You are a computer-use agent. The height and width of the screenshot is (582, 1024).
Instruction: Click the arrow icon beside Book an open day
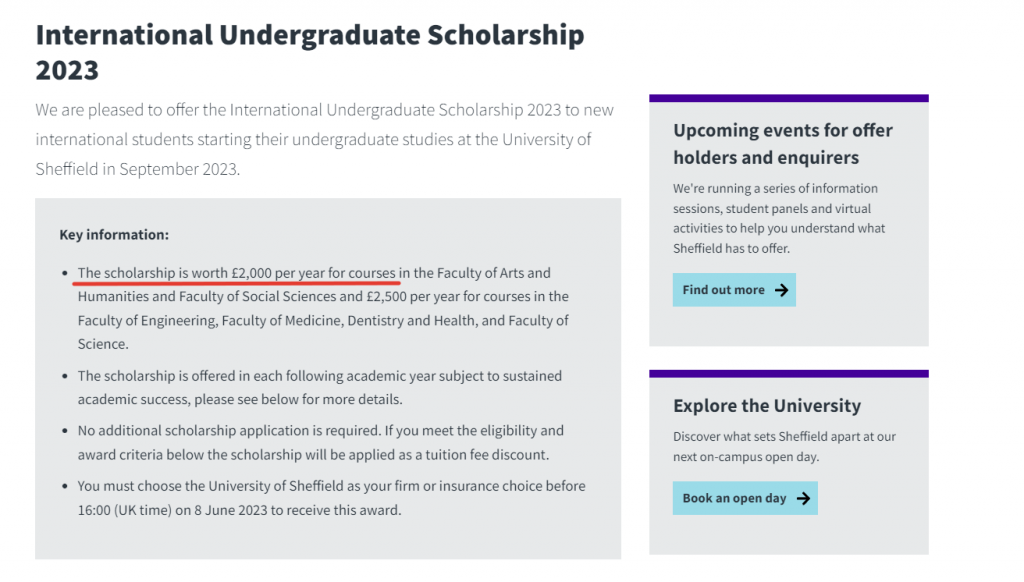pyautogui.click(x=803, y=498)
